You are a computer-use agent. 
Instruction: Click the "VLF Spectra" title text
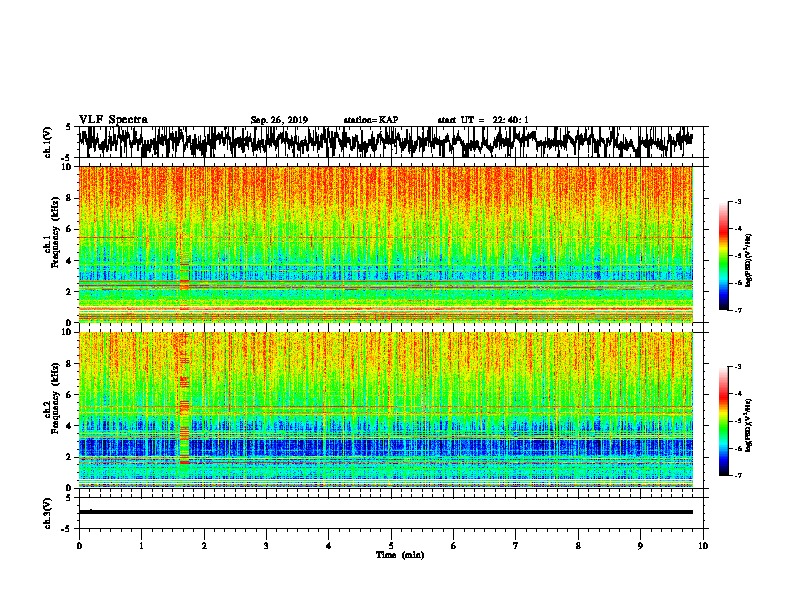click(x=113, y=120)
